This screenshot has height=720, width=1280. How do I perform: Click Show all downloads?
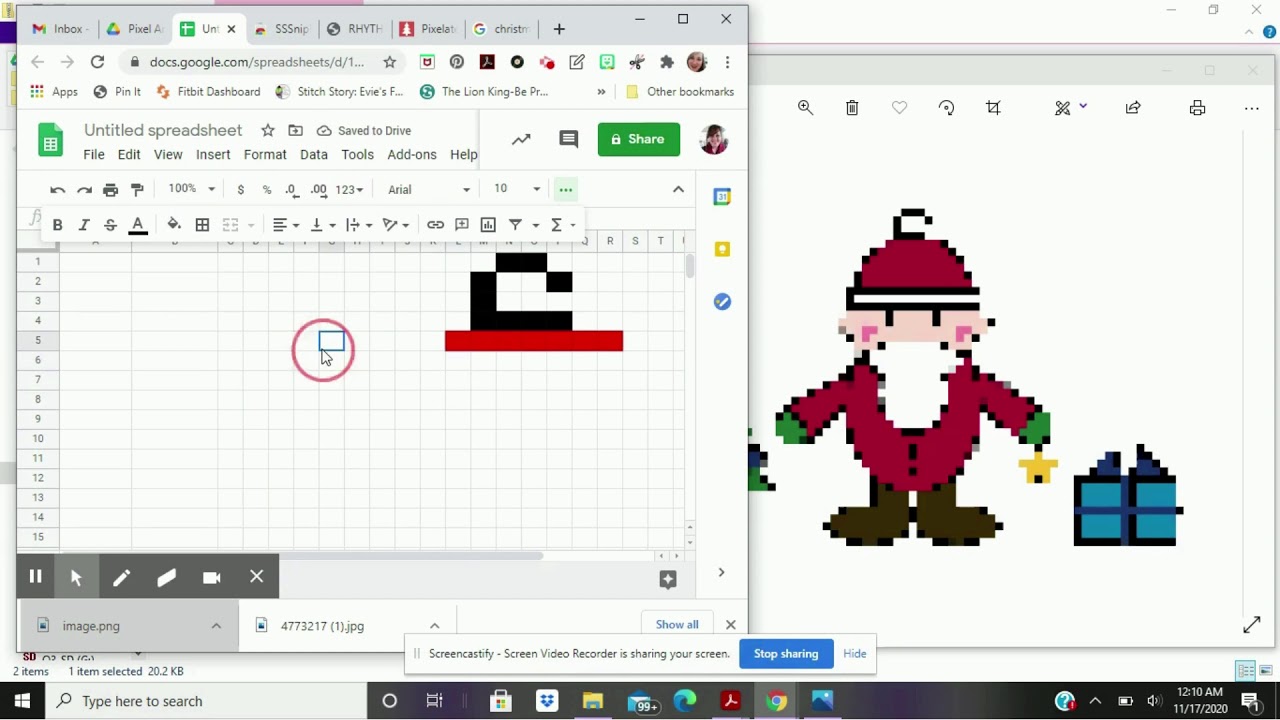click(677, 624)
